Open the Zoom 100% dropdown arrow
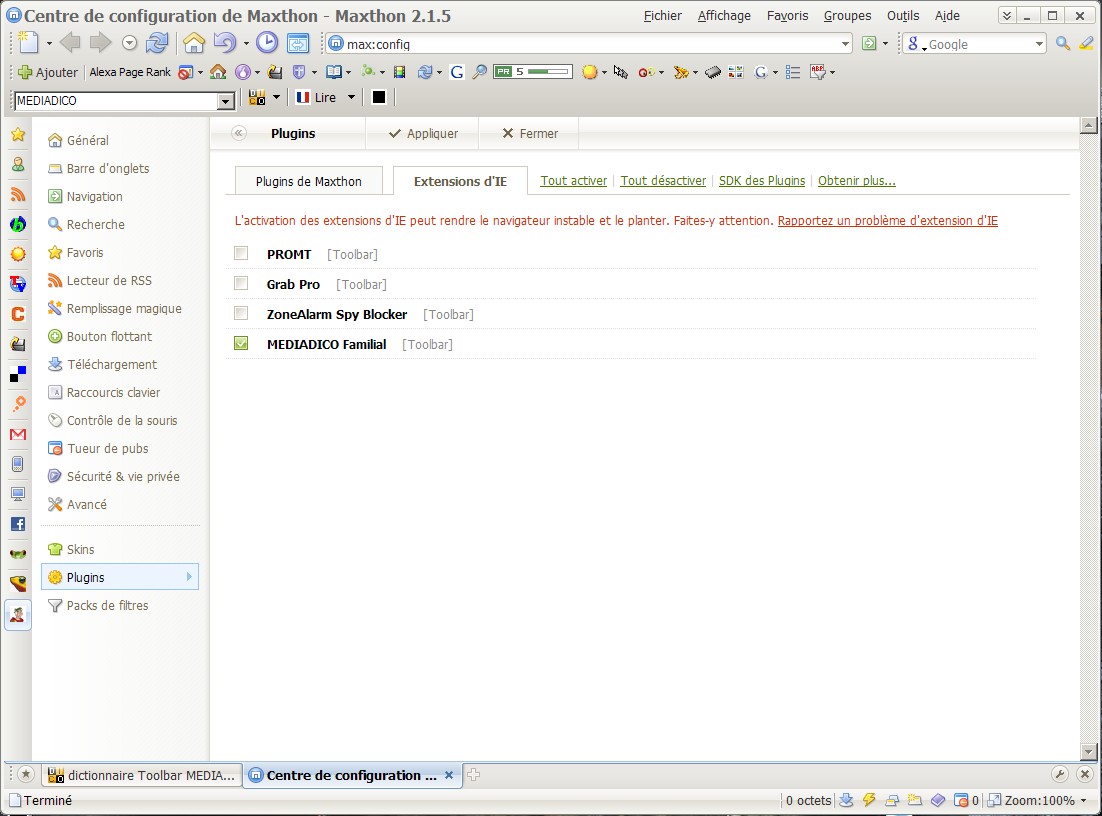Screen dimensions: 1102x816 click(1083, 801)
